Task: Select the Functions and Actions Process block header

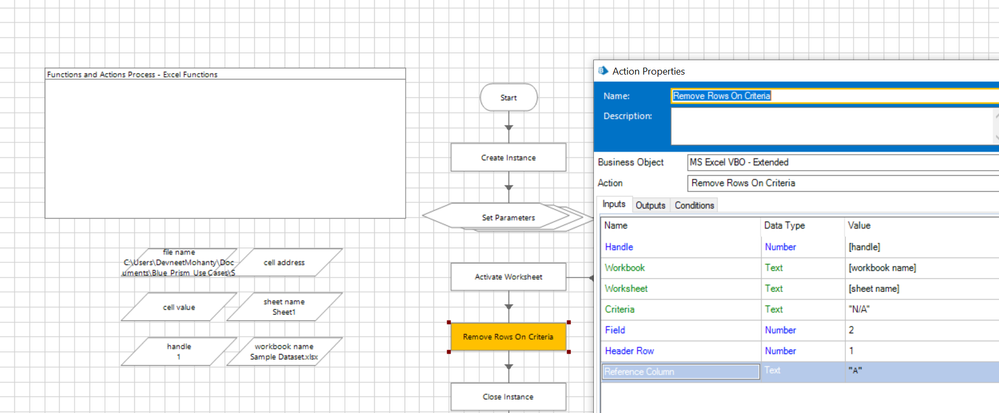Action: (x=225, y=74)
